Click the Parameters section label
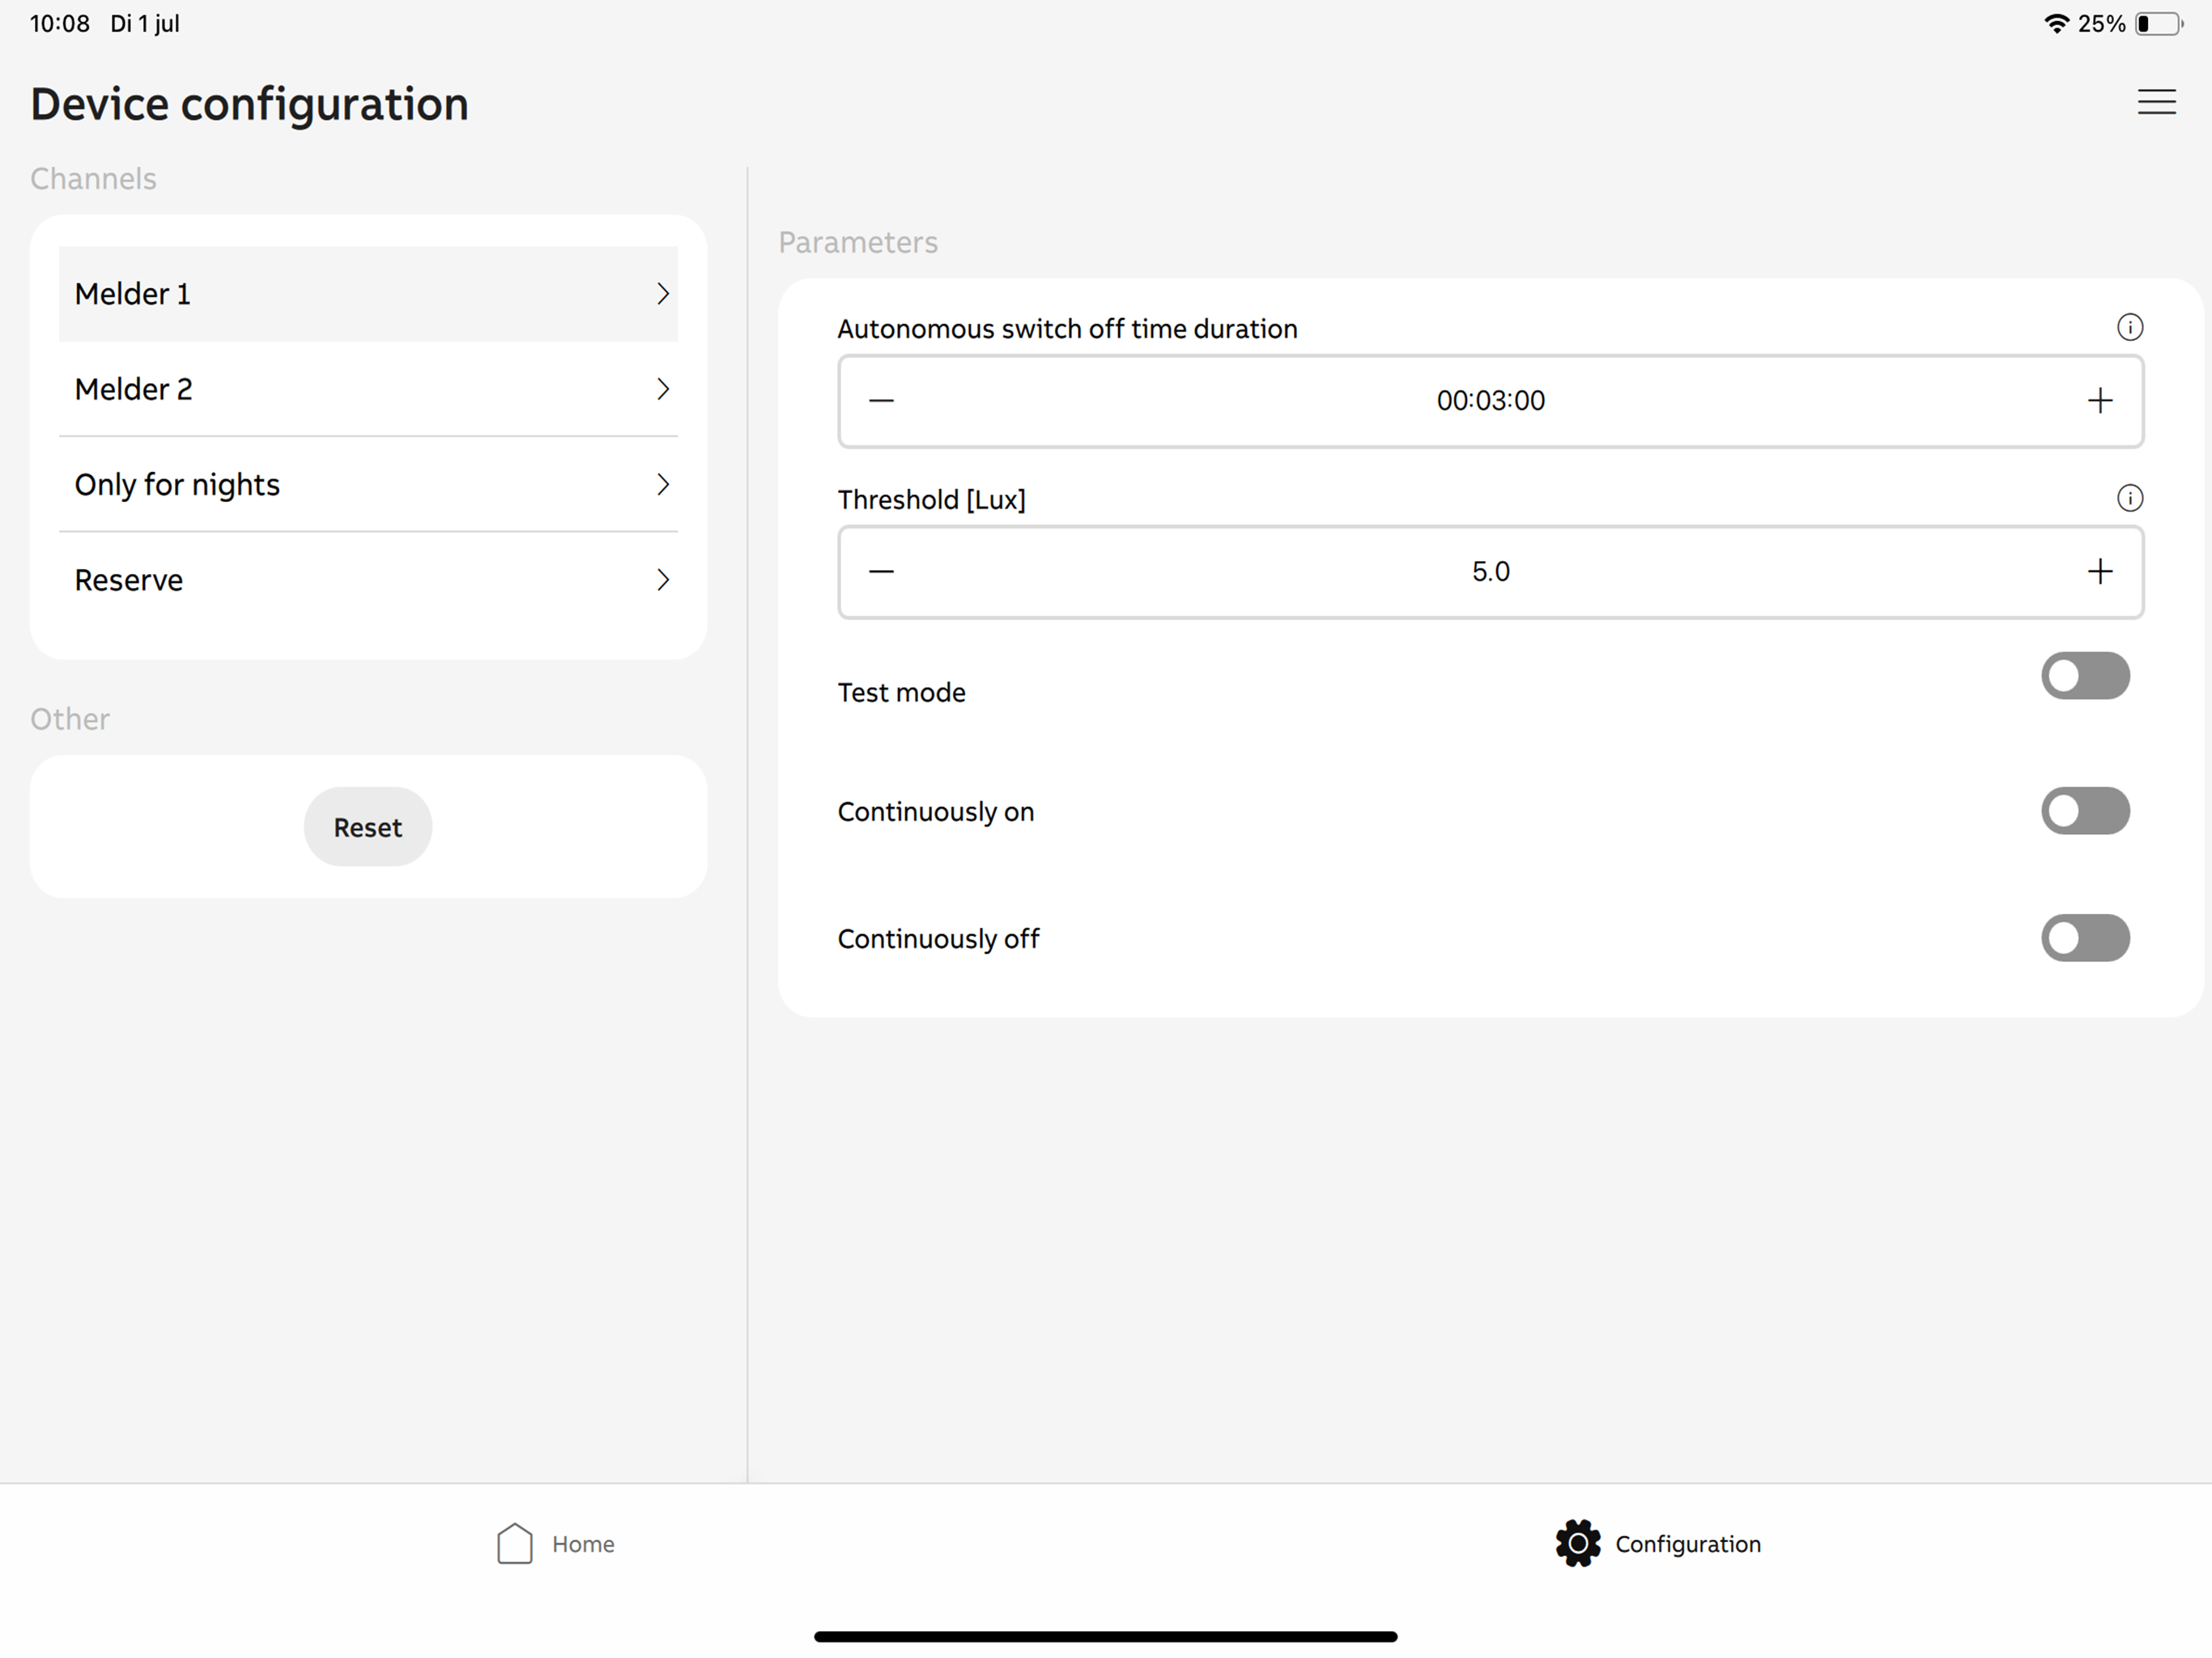This screenshot has width=2212, height=1658. 858,243
